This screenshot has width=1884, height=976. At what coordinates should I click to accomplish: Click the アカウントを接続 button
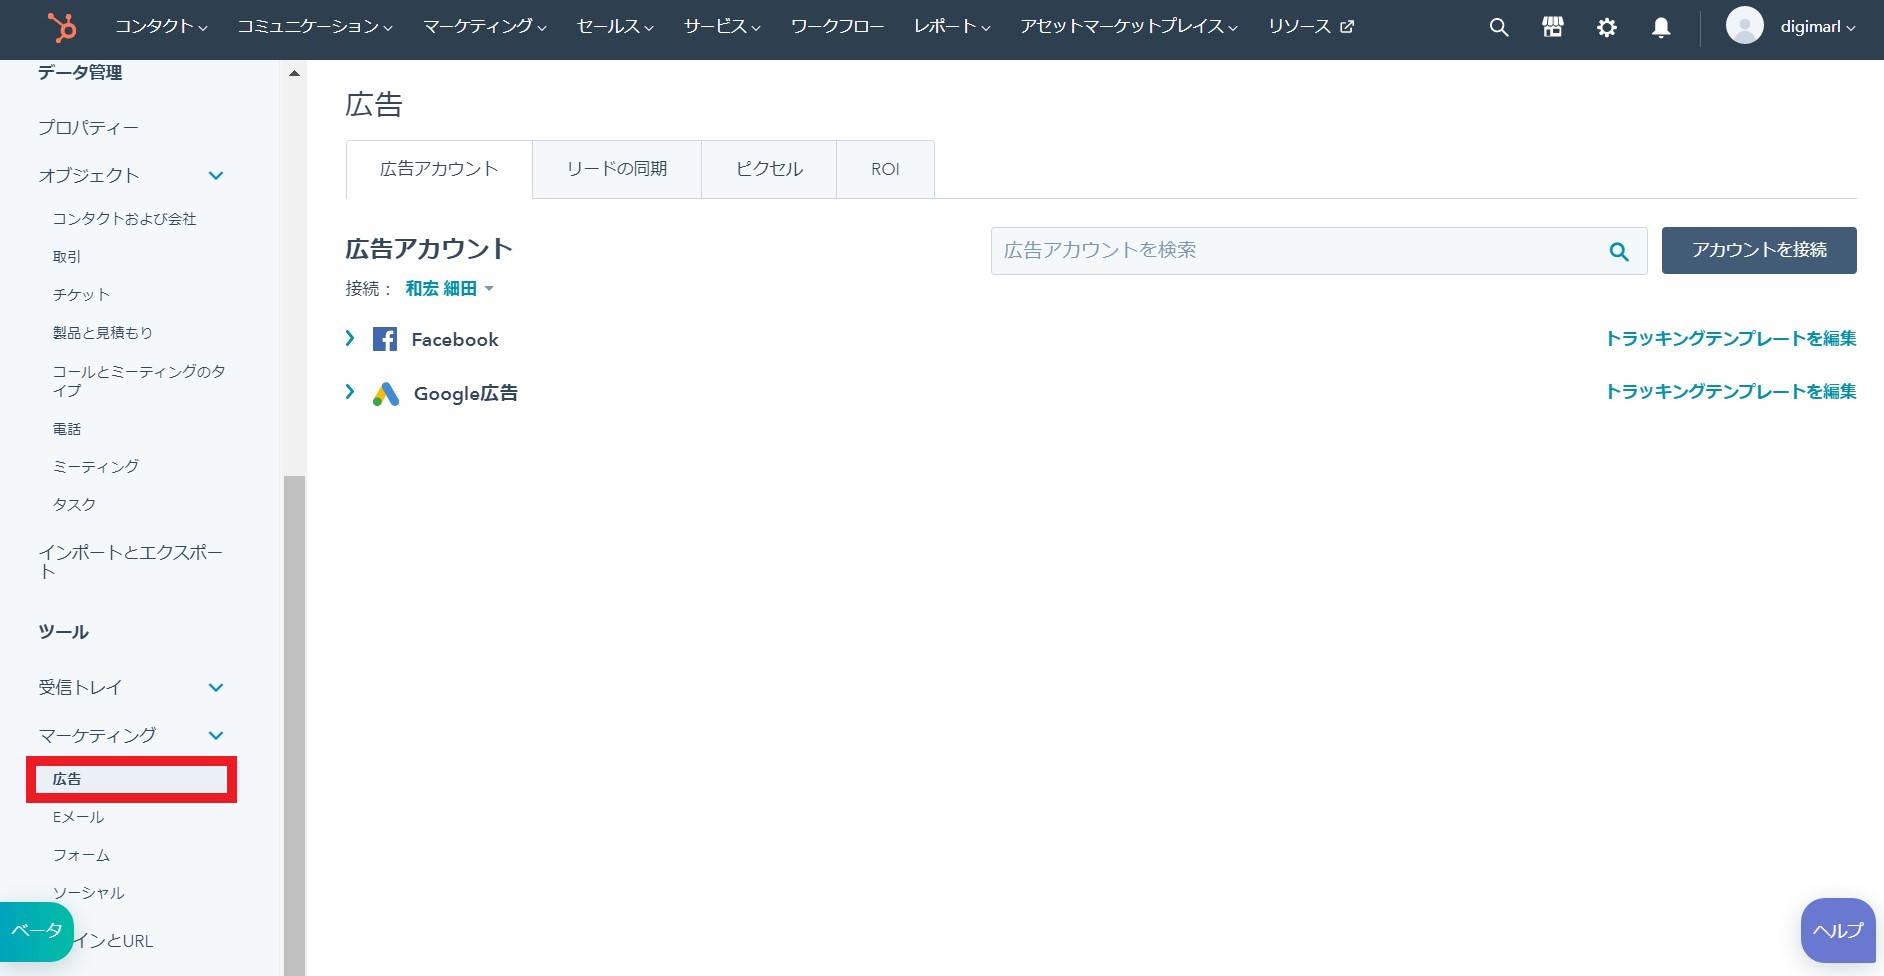pyautogui.click(x=1759, y=250)
